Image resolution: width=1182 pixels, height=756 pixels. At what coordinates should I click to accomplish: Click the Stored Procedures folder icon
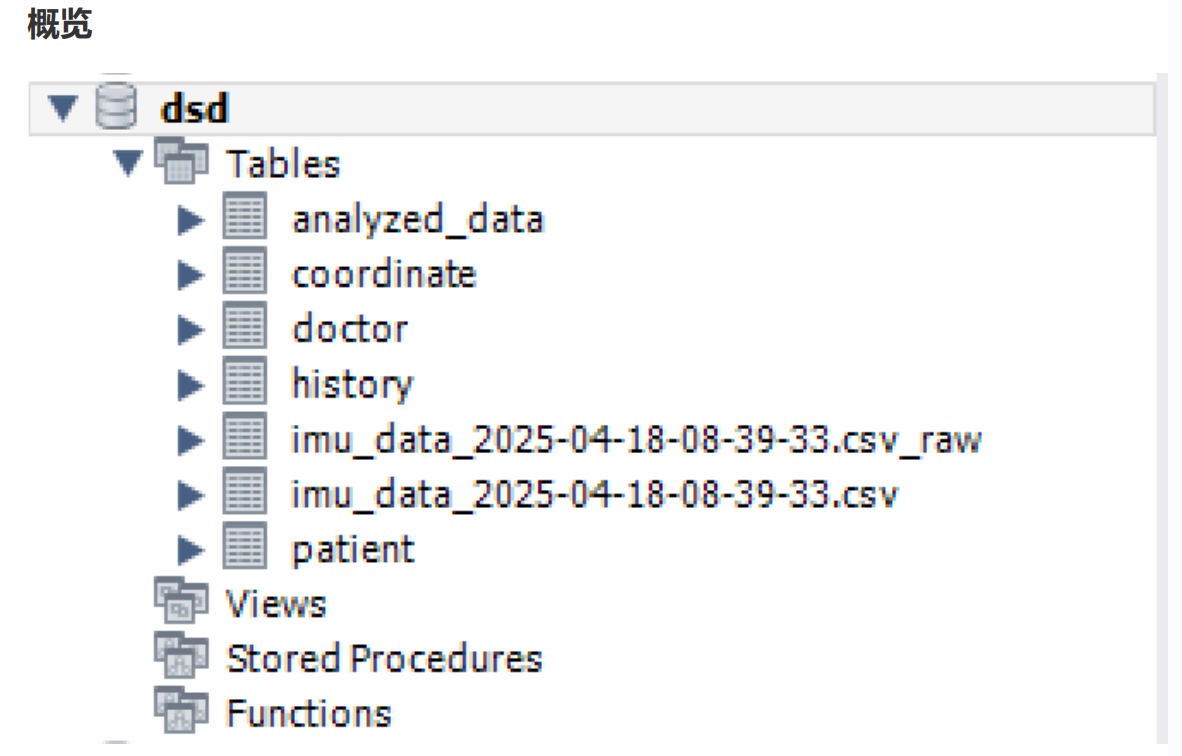[x=181, y=657]
